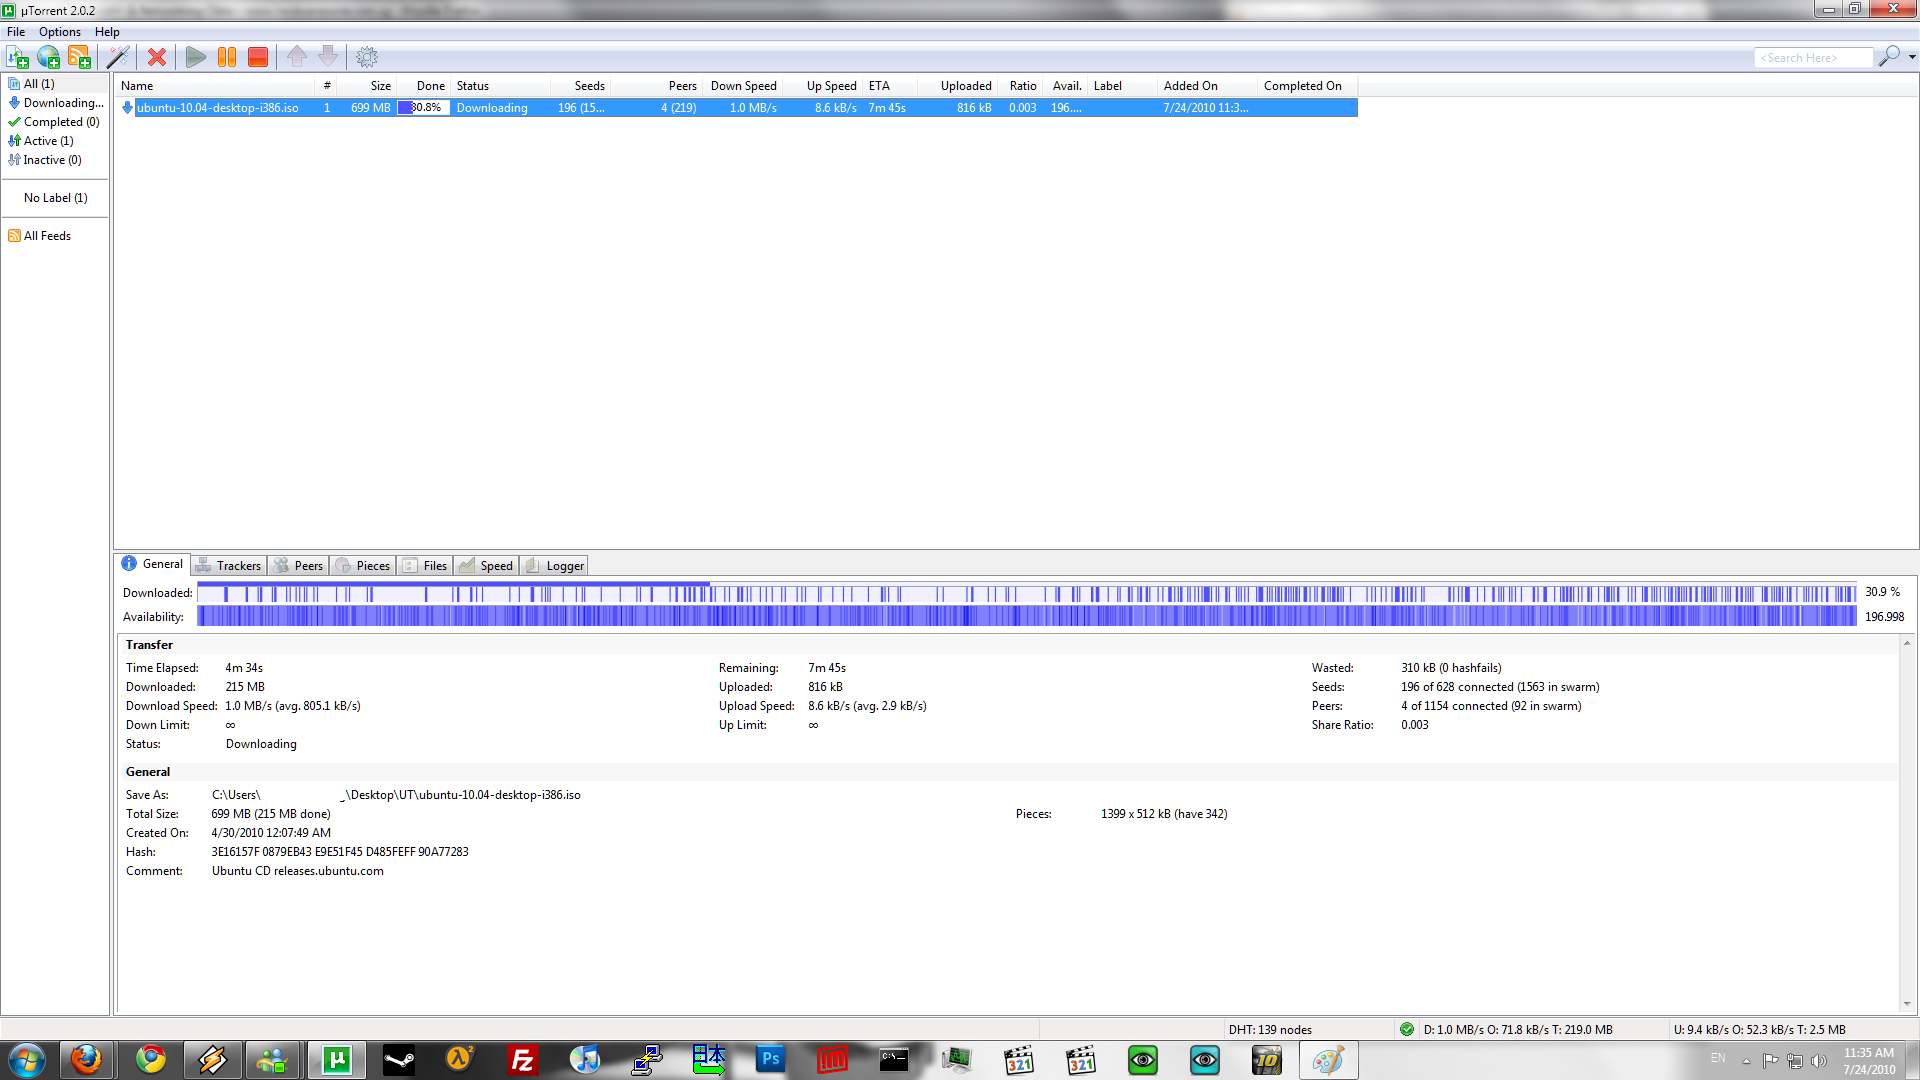Sort by the Seeds column header
1920x1080 pixels.
click(580, 86)
